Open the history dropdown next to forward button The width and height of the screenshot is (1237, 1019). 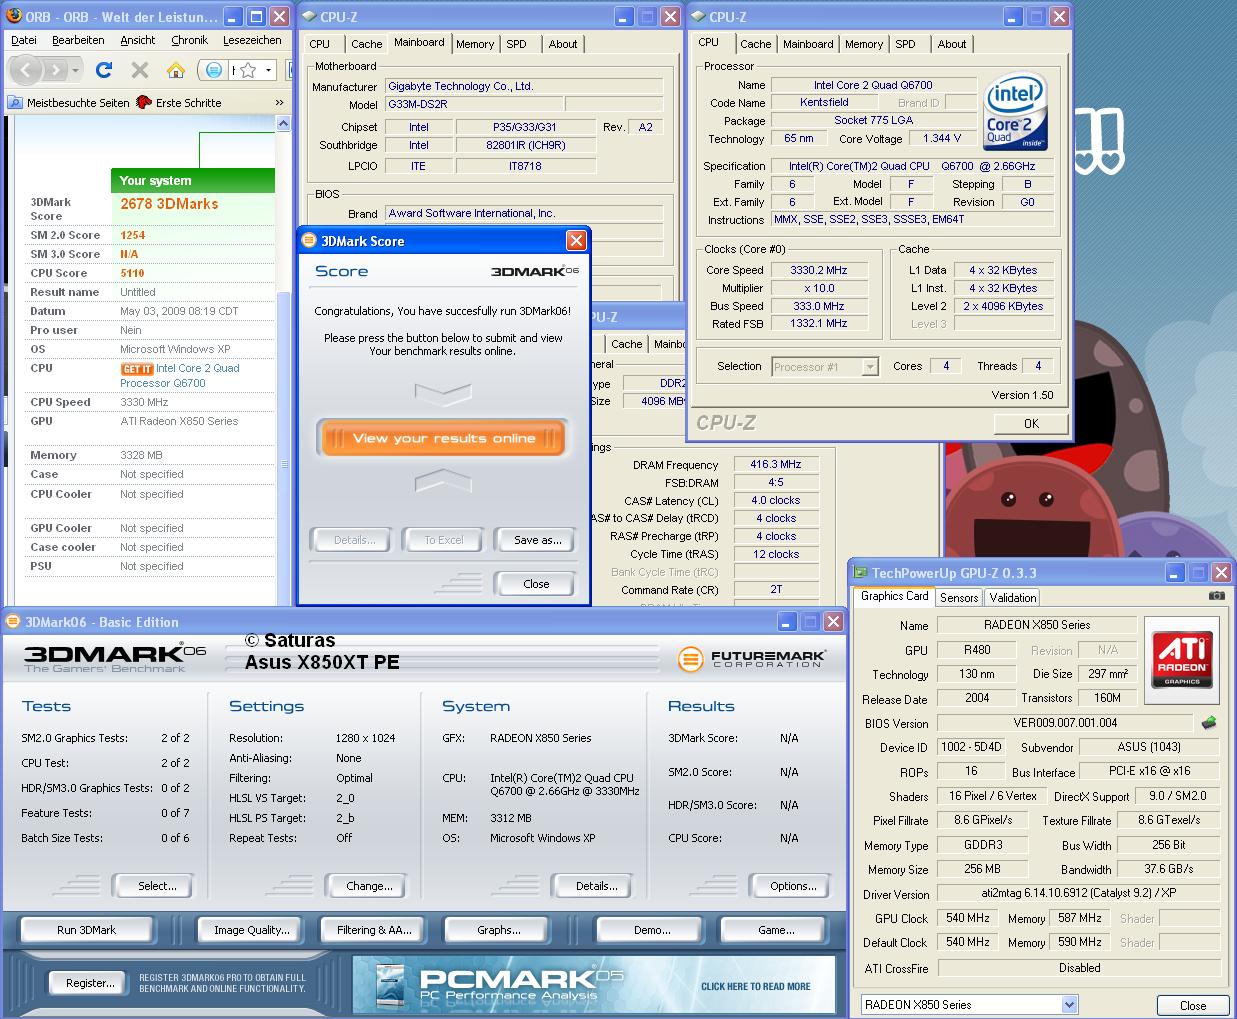click(75, 70)
